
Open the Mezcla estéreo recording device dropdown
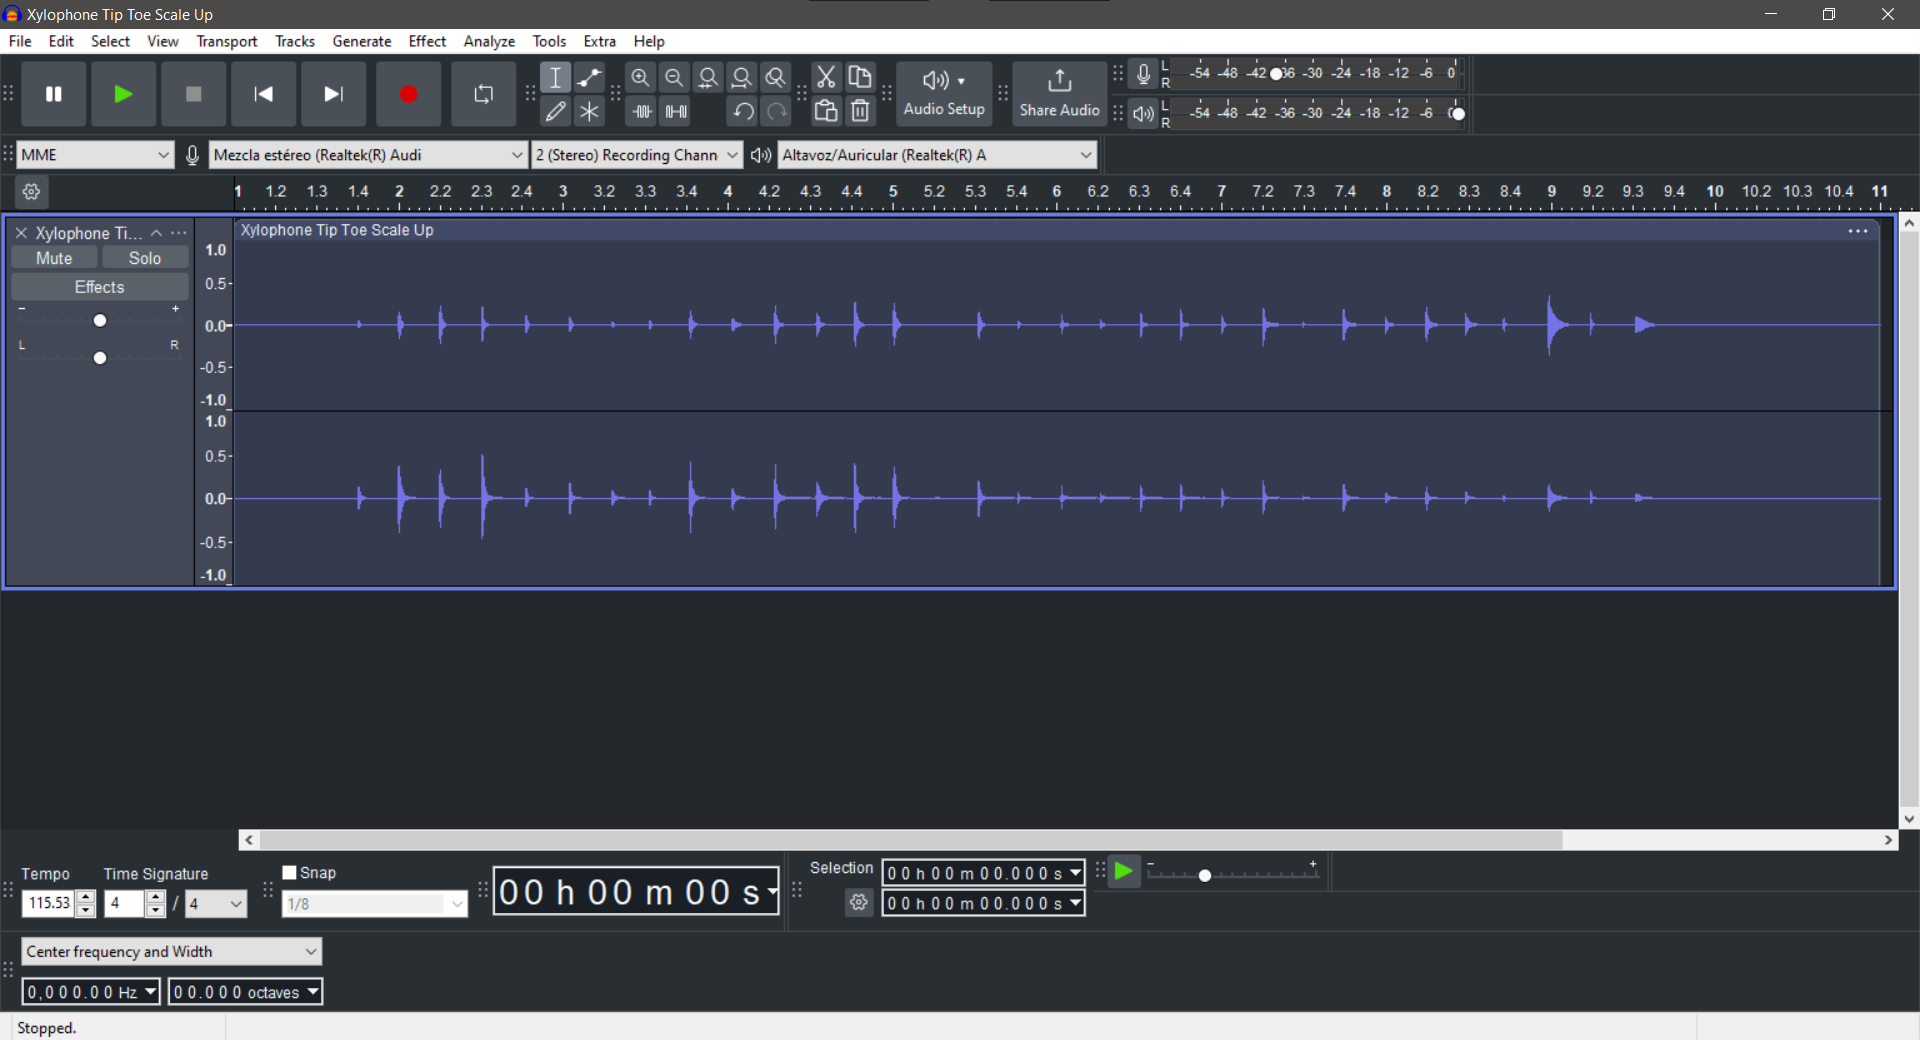tap(368, 155)
